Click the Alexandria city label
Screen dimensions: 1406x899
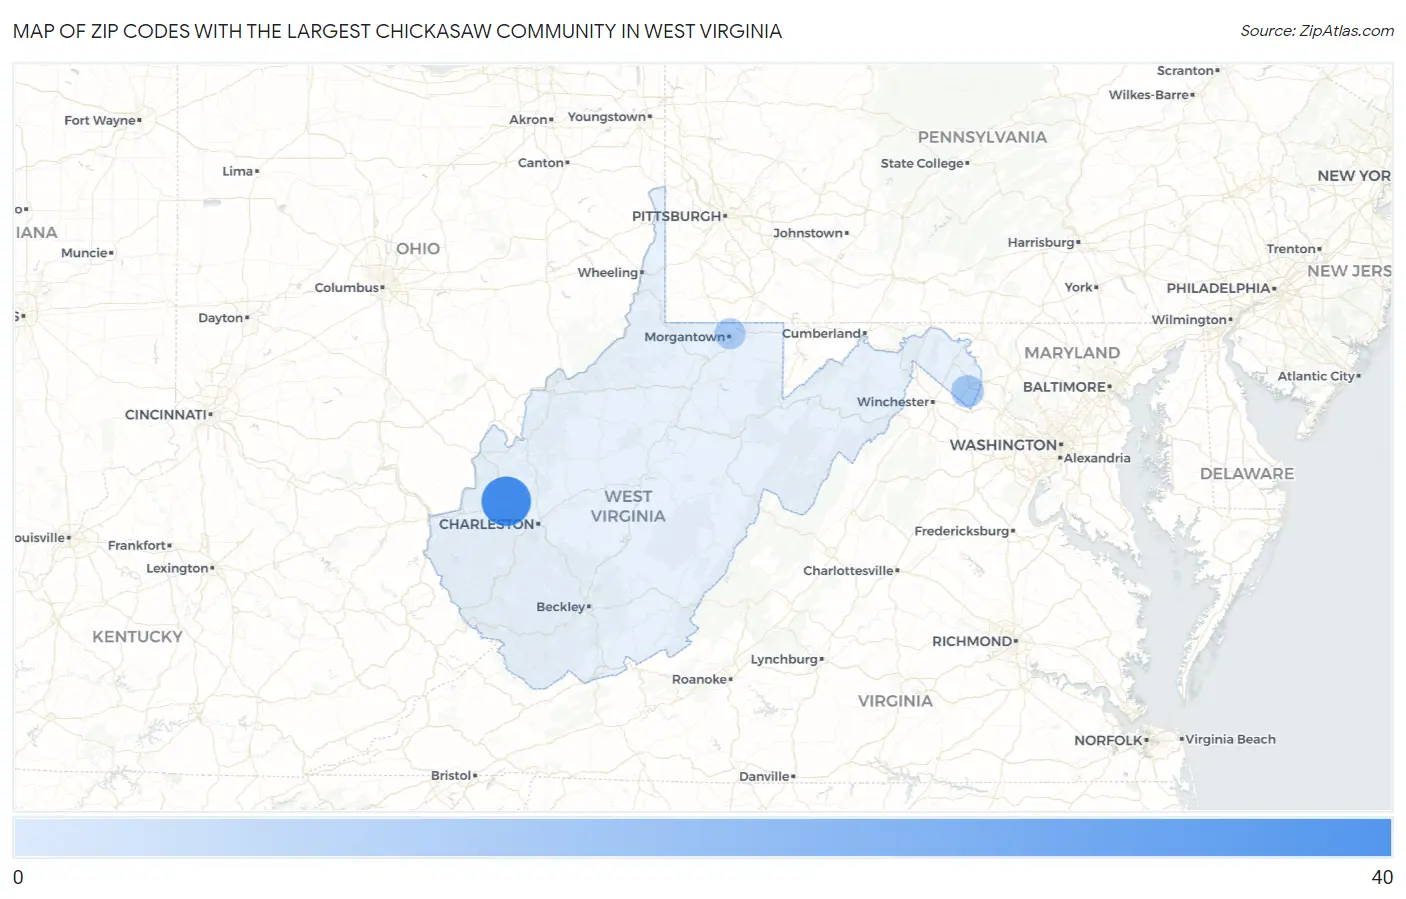(x=1097, y=459)
